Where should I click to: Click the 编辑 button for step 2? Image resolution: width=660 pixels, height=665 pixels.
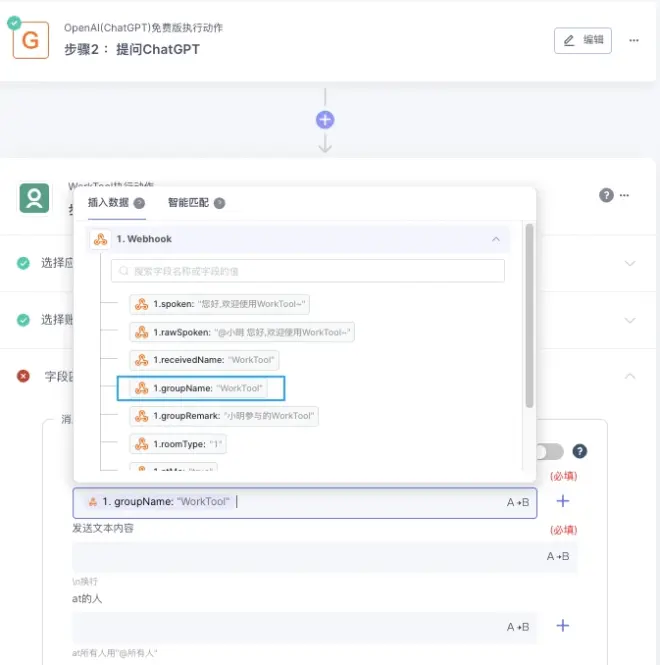coord(582,40)
